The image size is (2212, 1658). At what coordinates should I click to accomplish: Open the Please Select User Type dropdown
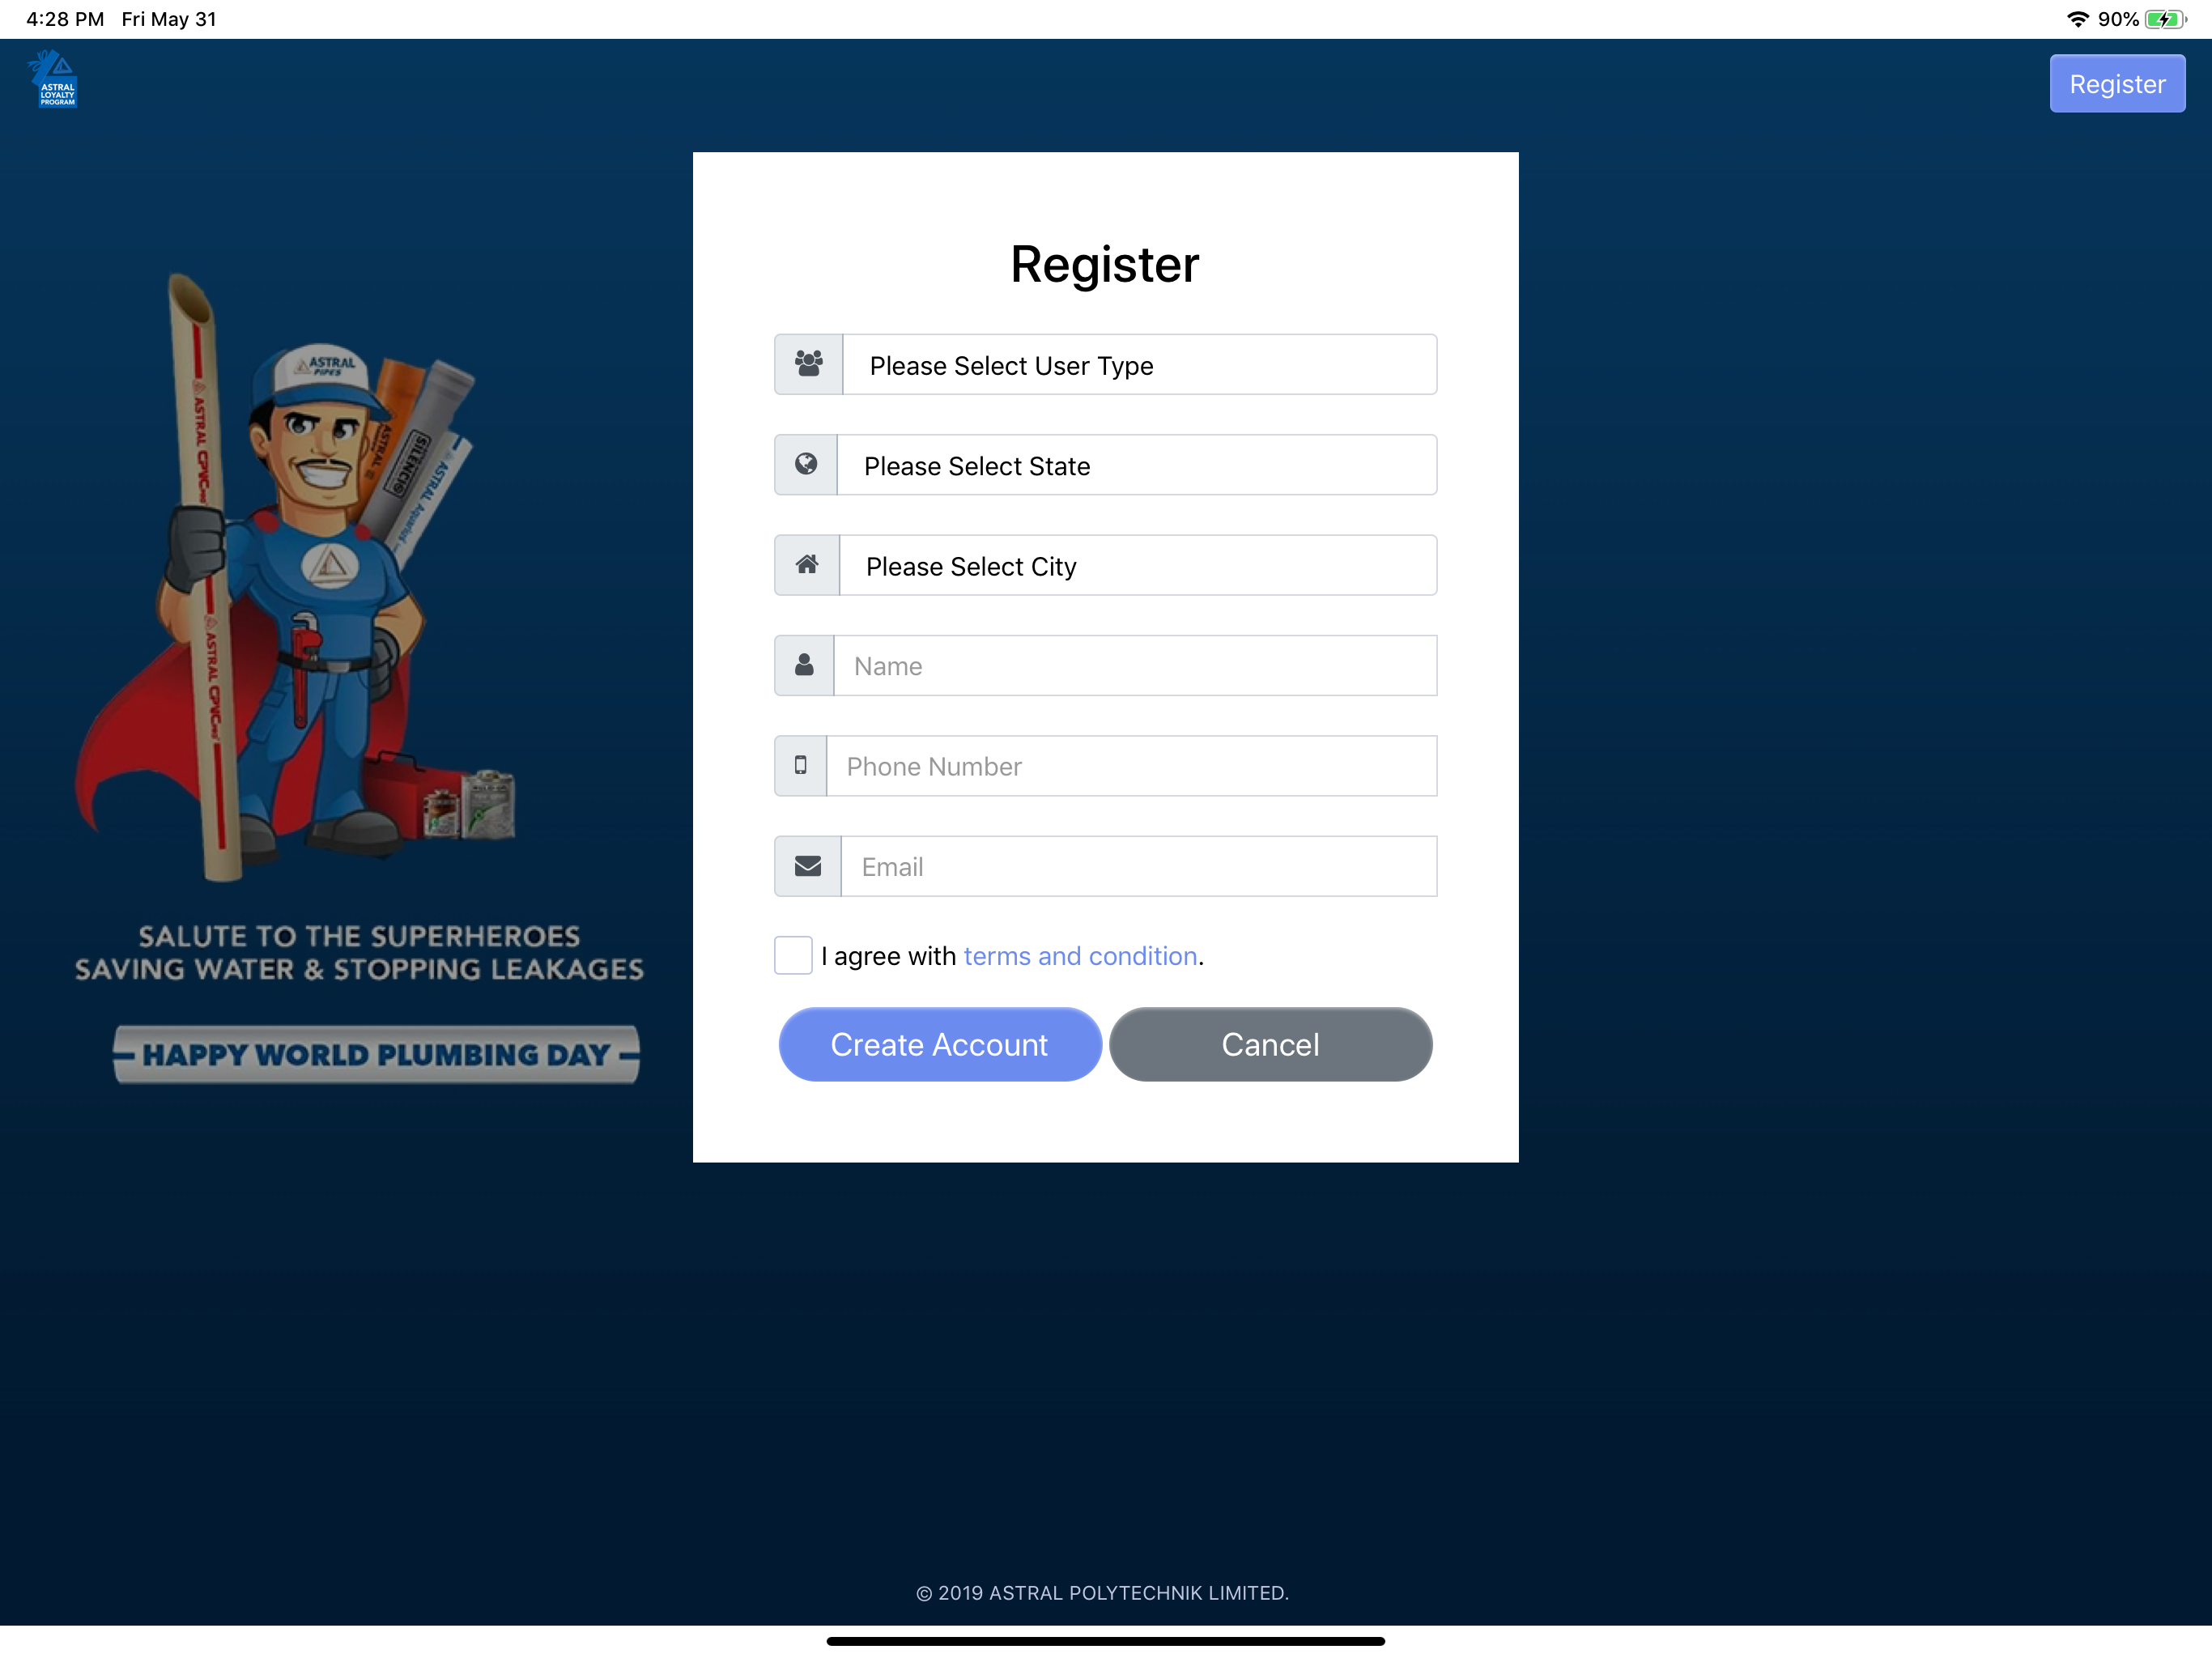coord(1140,364)
